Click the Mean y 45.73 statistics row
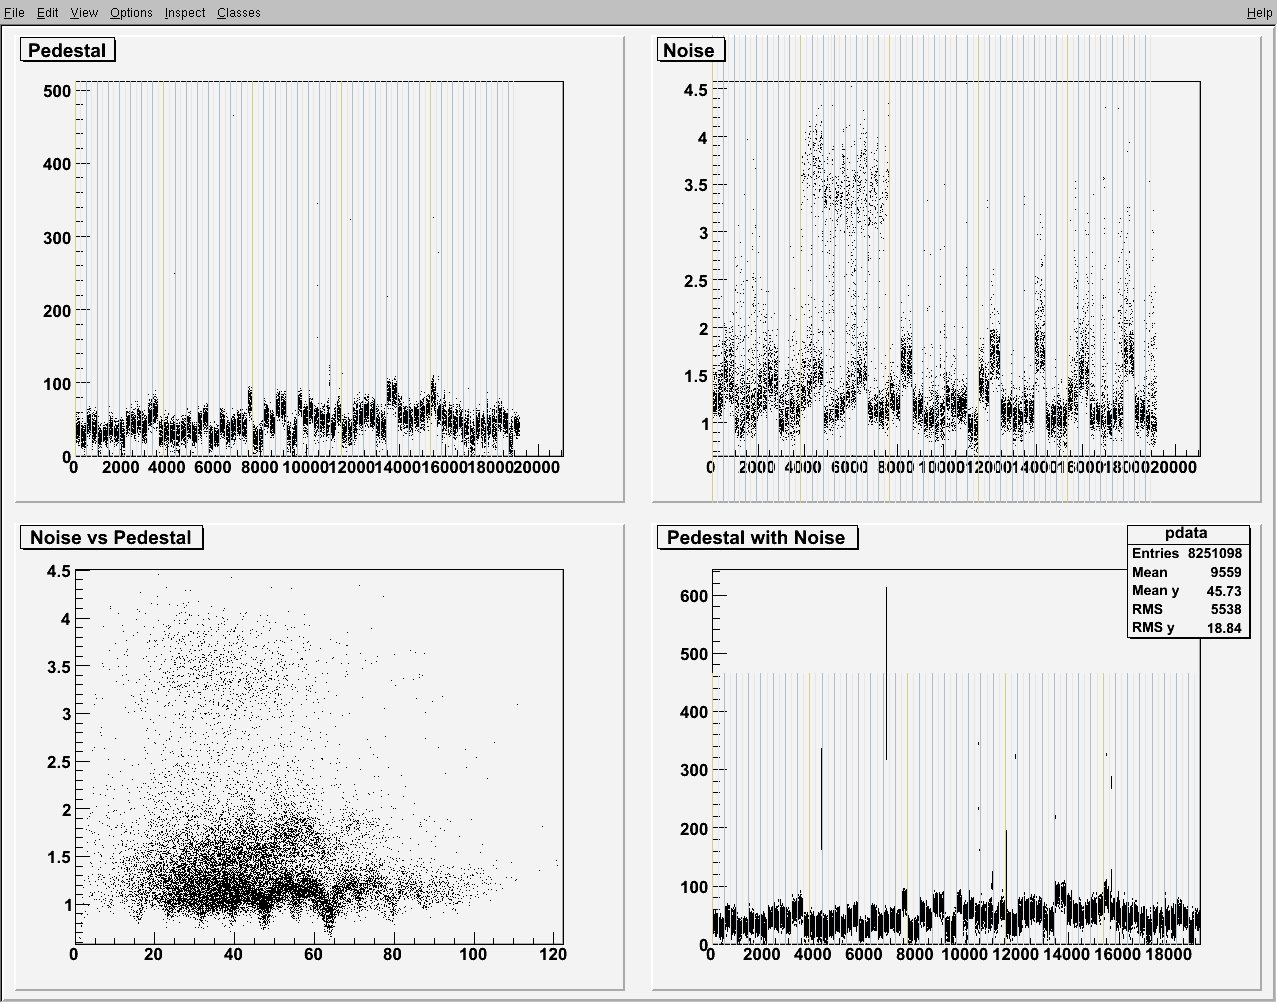 [x=1188, y=591]
